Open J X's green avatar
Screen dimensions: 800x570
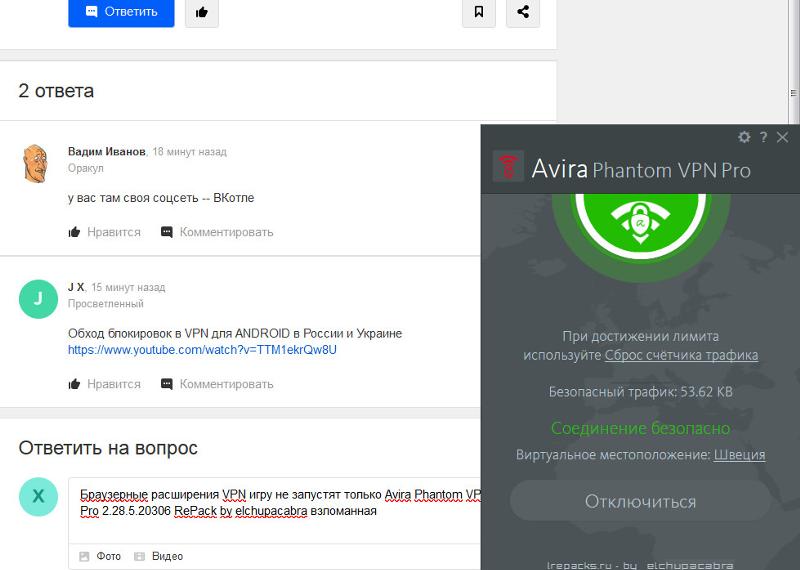(38, 299)
